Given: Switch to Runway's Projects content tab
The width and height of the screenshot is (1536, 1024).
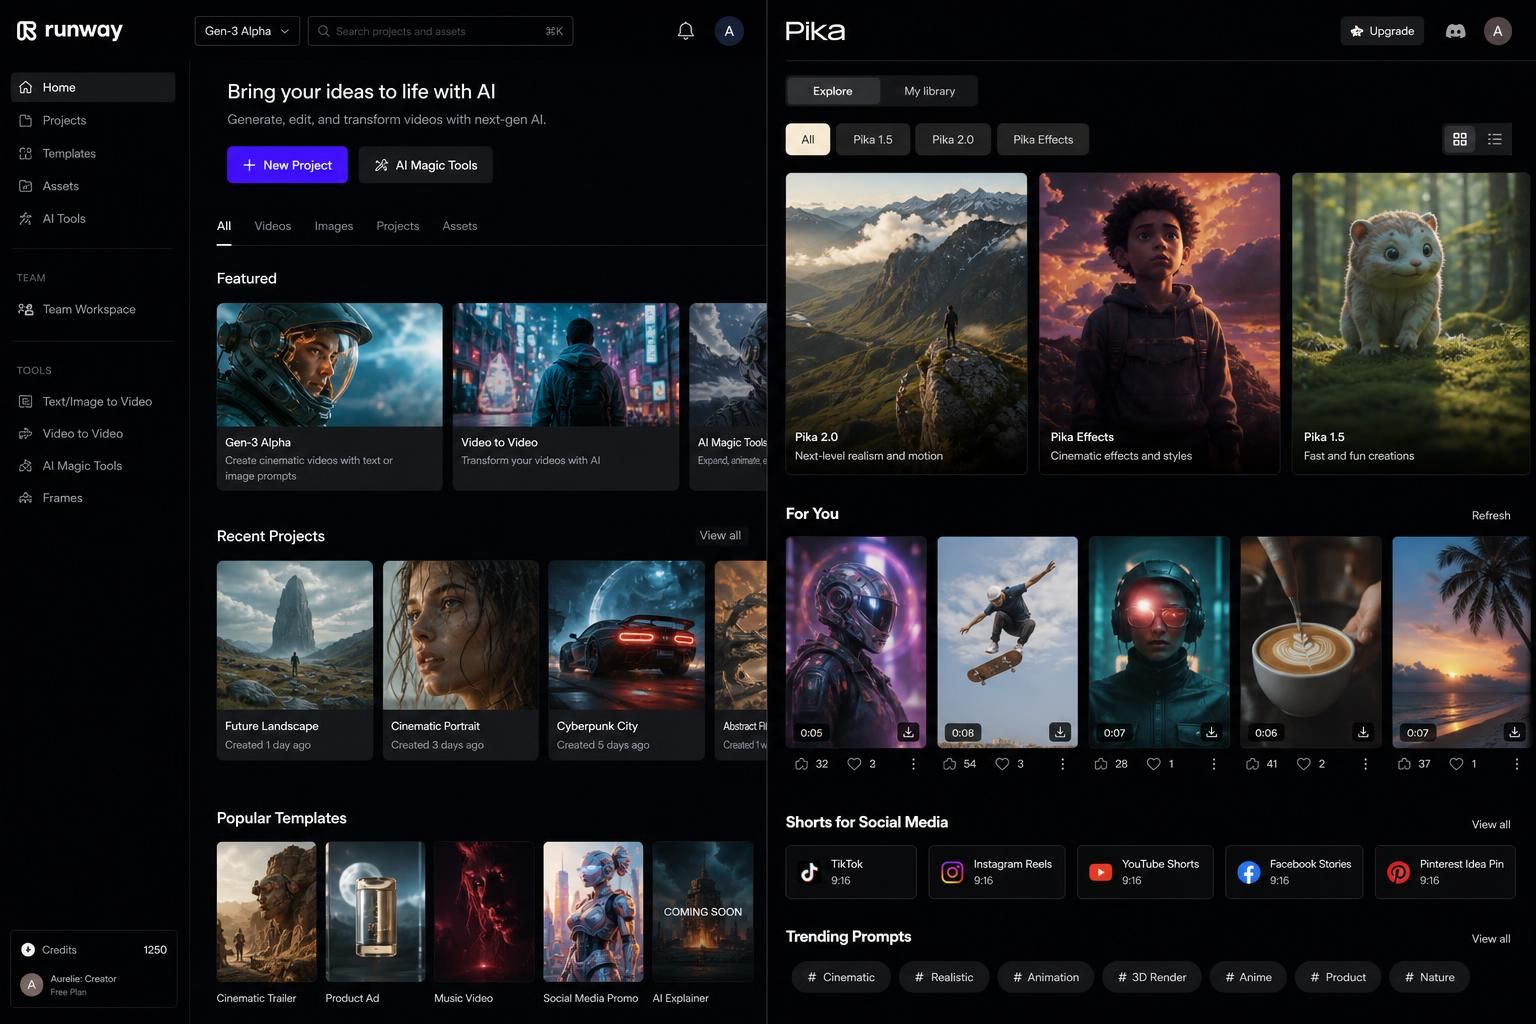Looking at the screenshot, I should (x=398, y=226).
